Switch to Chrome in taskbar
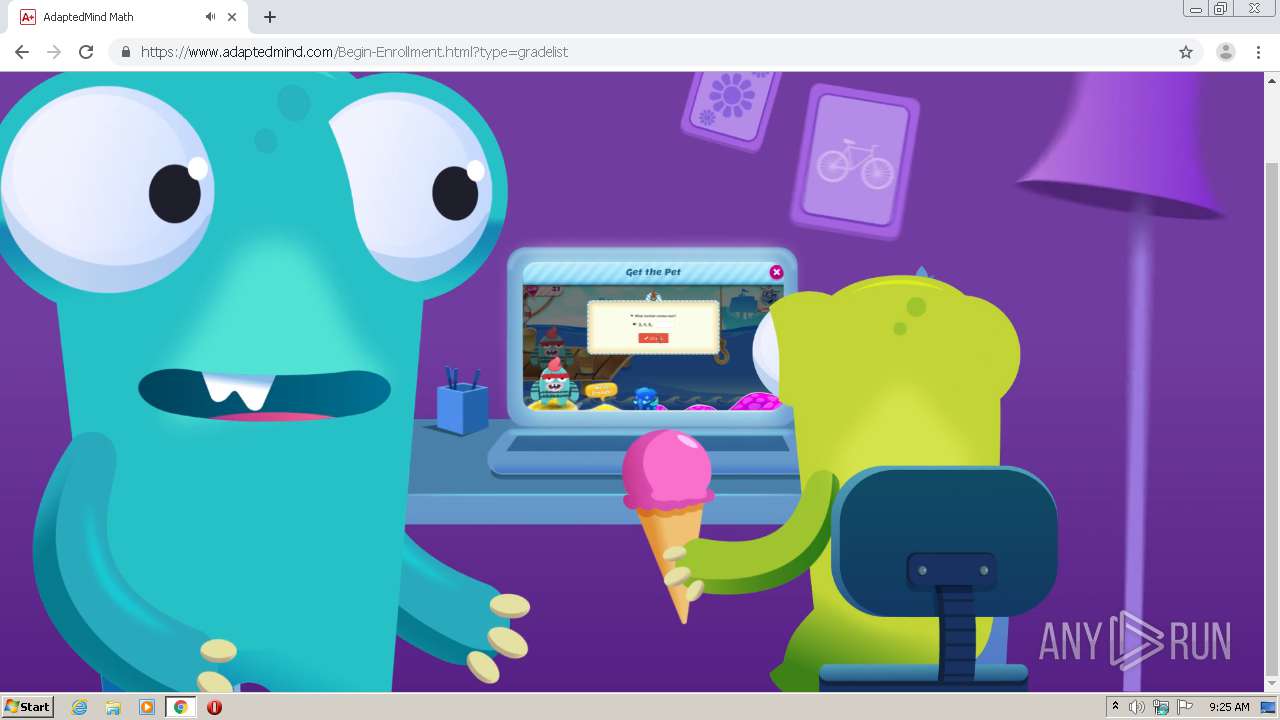Screen dimensions: 1280x720 [x=180, y=707]
